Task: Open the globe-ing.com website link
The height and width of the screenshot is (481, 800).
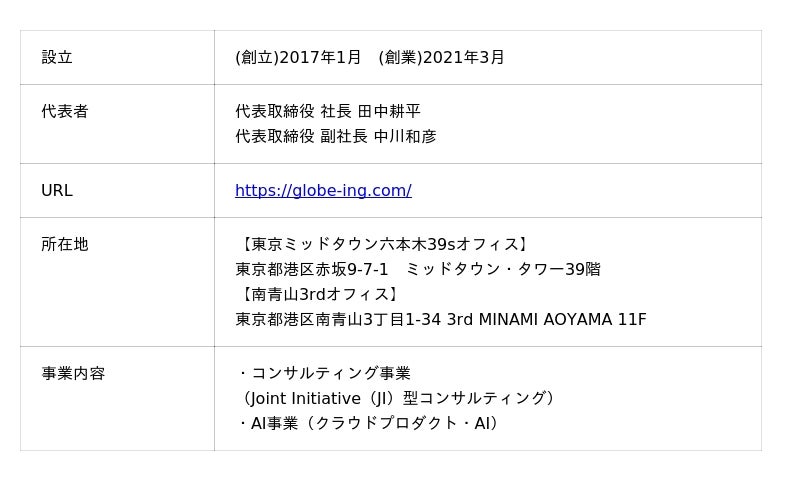Action: pyautogui.click(x=323, y=191)
